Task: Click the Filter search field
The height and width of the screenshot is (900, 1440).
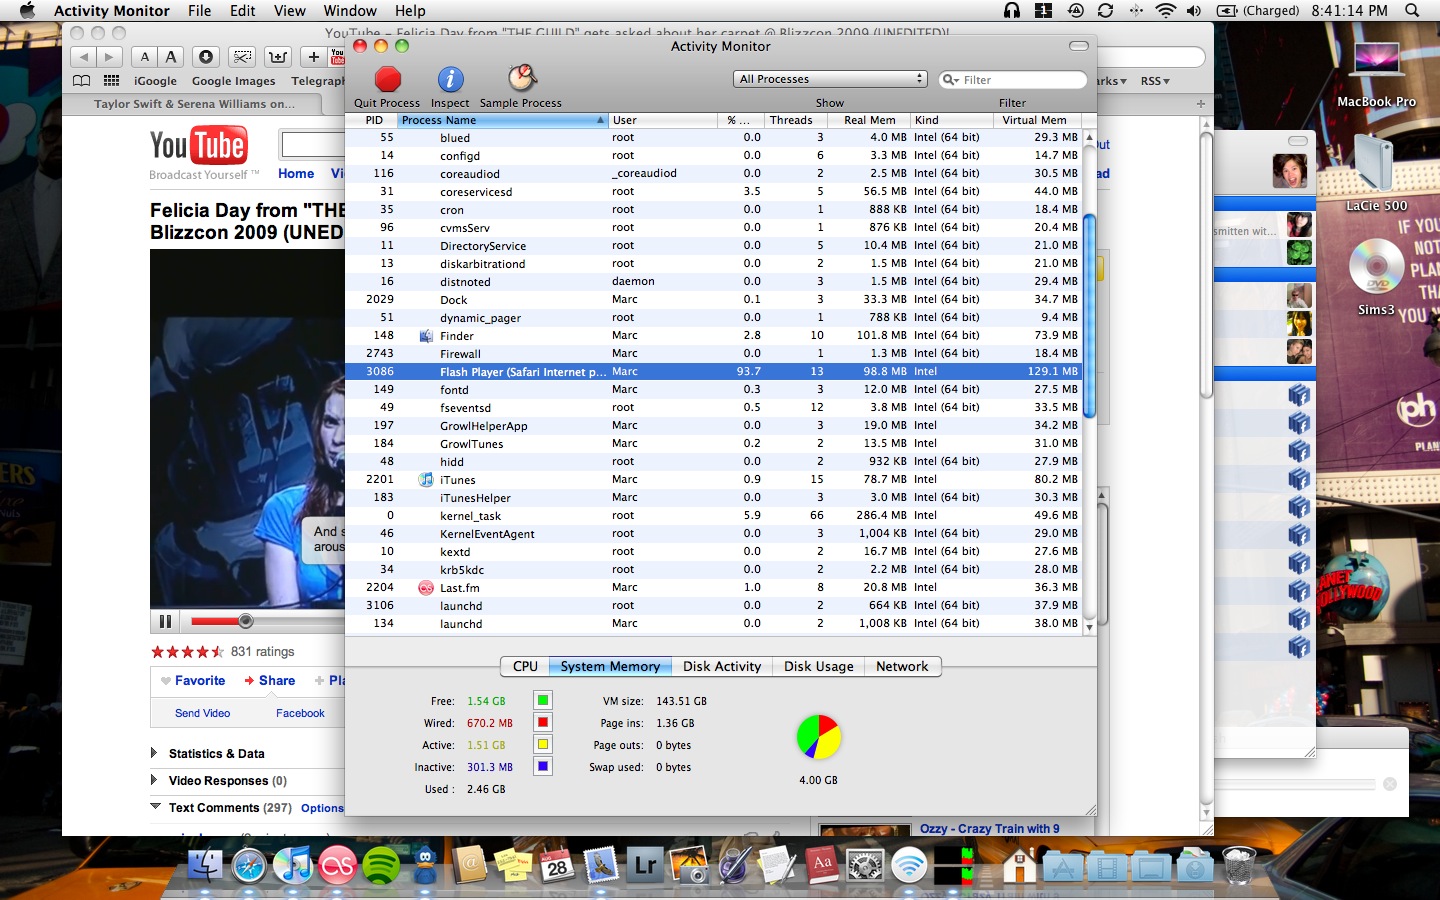Action: (x=1013, y=79)
